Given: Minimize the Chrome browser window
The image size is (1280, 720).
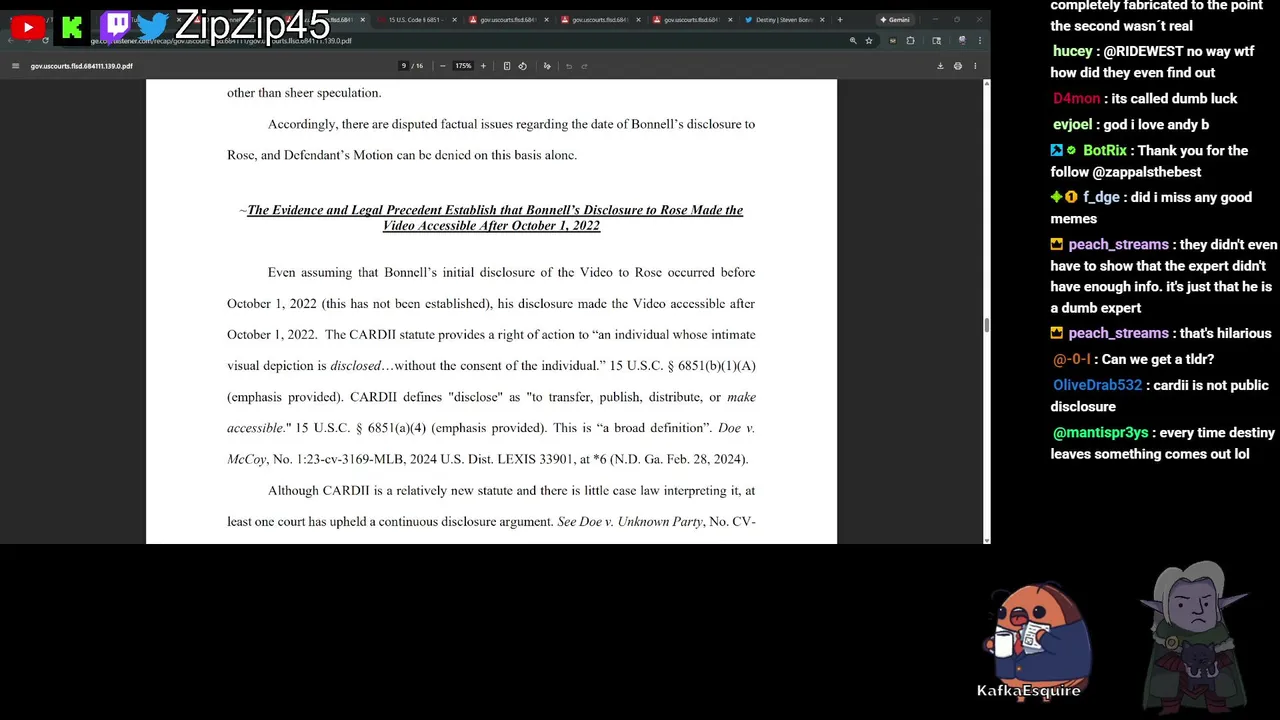Looking at the screenshot, I should point(936,20).
